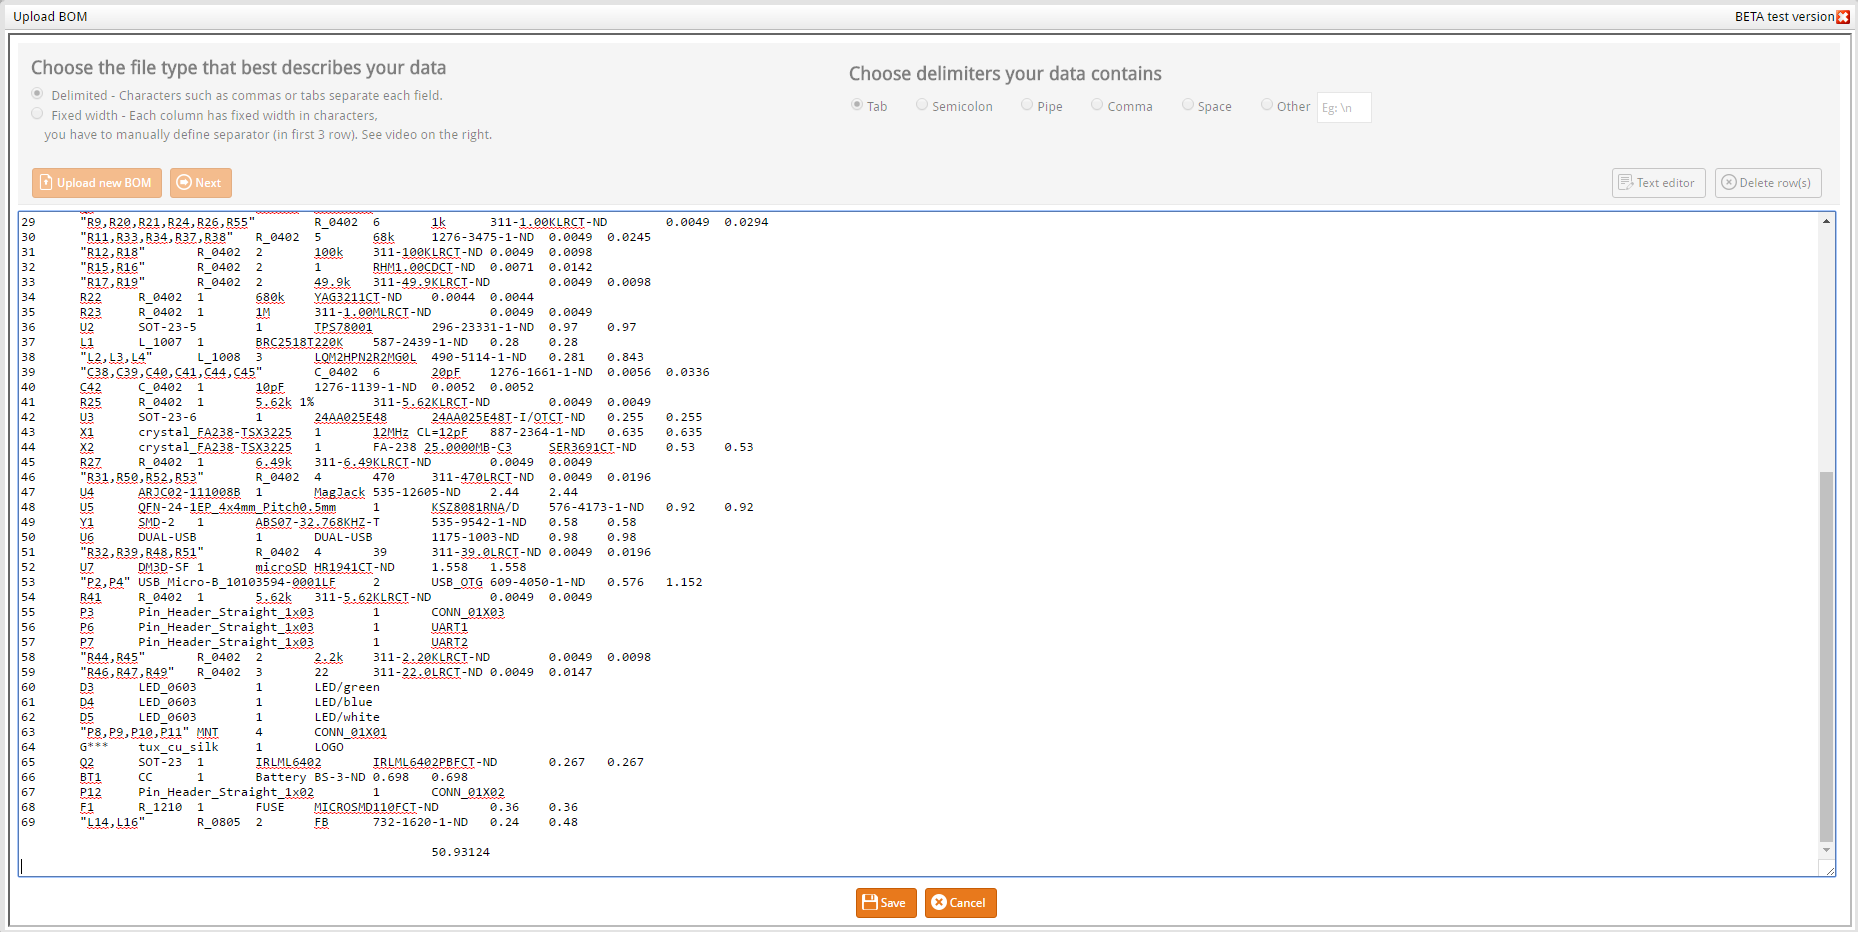Select the Delimited file type radio

37,94
